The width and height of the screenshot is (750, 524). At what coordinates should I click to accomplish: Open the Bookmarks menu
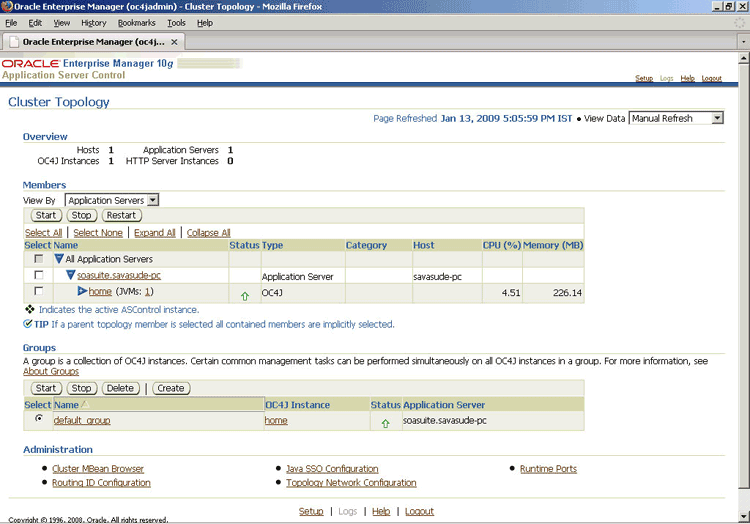click(137, 22)
